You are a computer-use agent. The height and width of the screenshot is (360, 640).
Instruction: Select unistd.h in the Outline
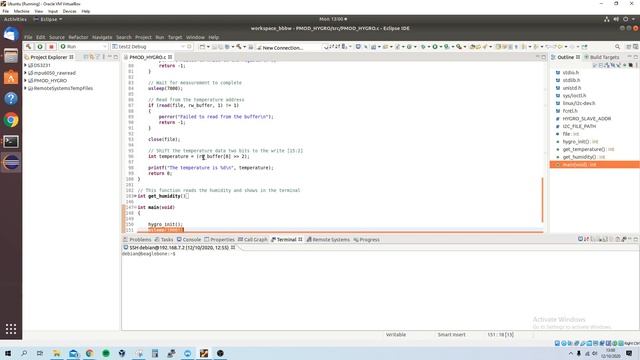(x=572, y=88)
